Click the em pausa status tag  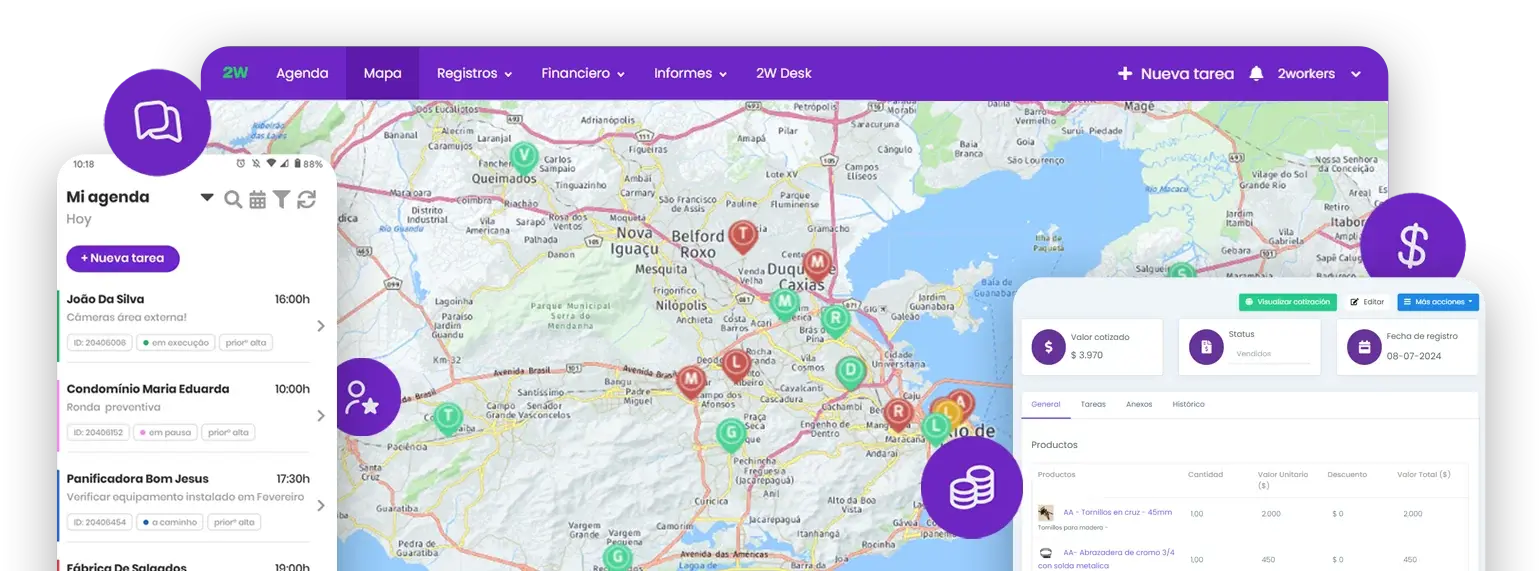click(165, 432)
